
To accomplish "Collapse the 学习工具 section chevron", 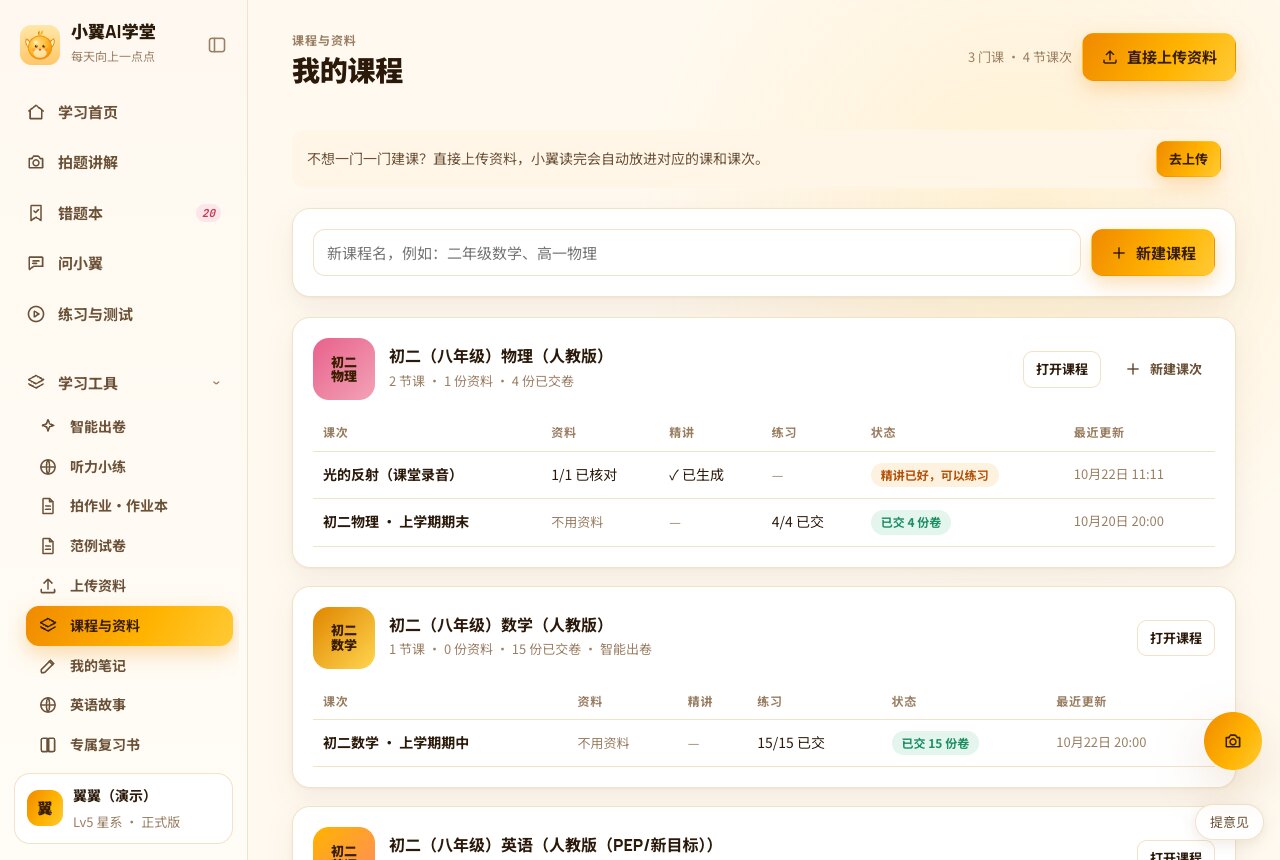I will (216, 383).
